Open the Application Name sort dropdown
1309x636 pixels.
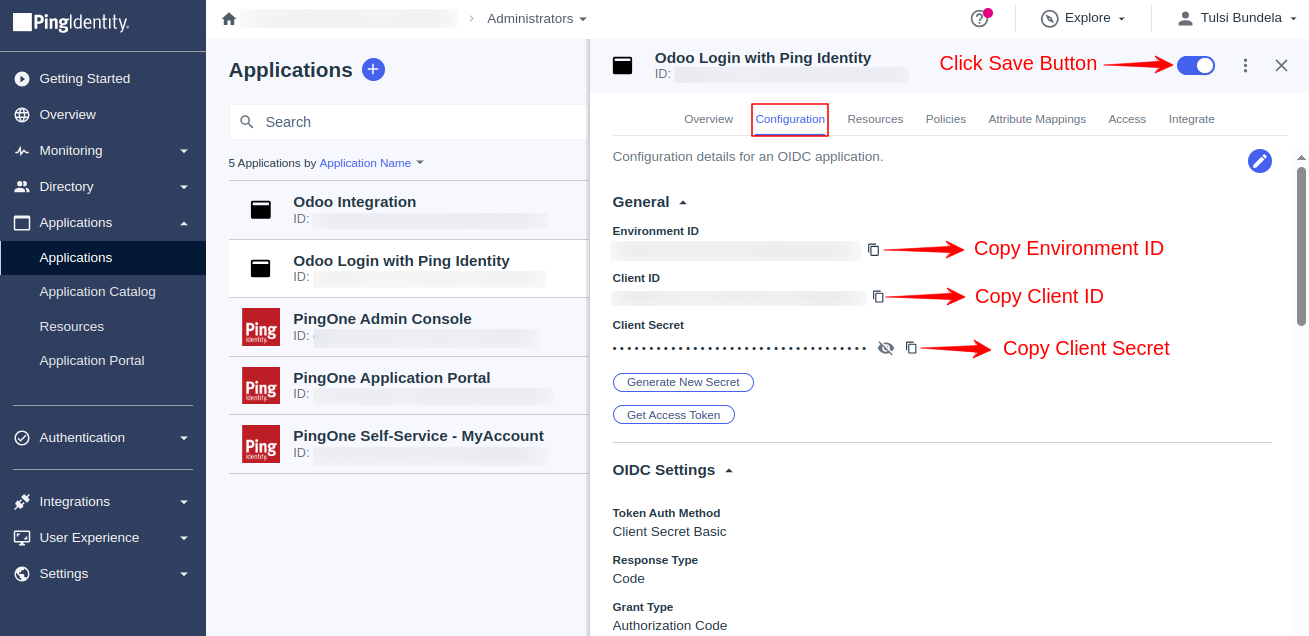372,163
